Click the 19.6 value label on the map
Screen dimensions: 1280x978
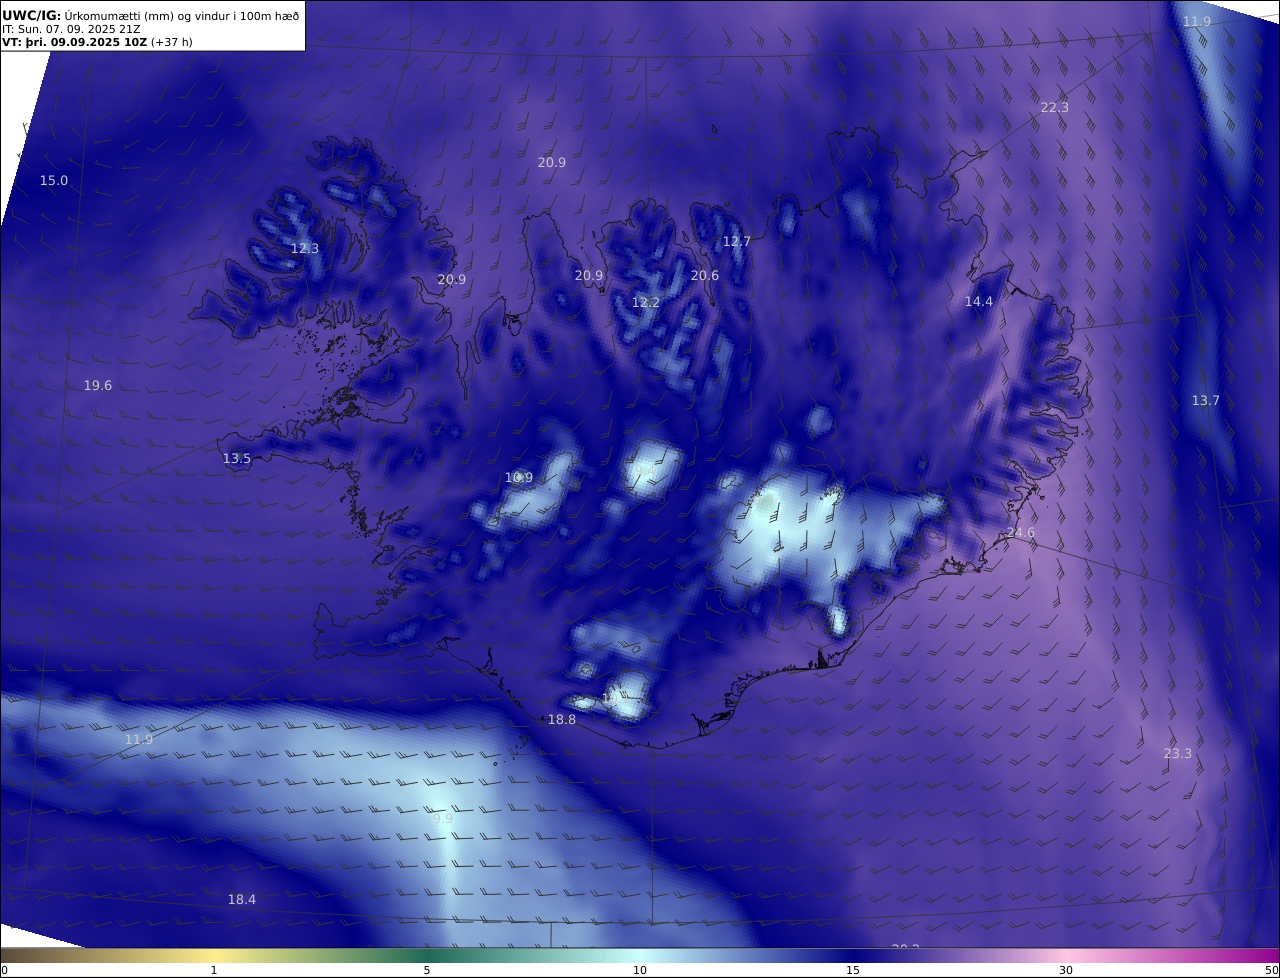pos(98,386)
